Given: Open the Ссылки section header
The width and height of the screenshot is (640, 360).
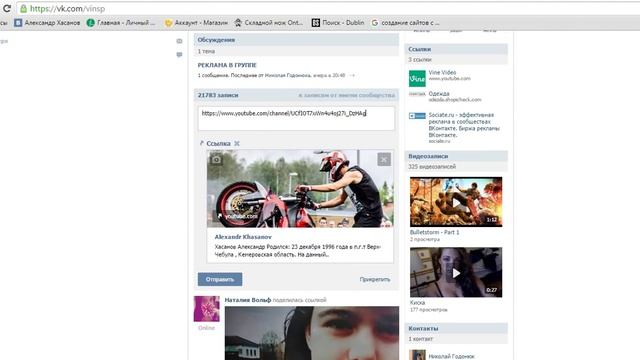Looking at the screenshot, I should [x=456, y=49].
